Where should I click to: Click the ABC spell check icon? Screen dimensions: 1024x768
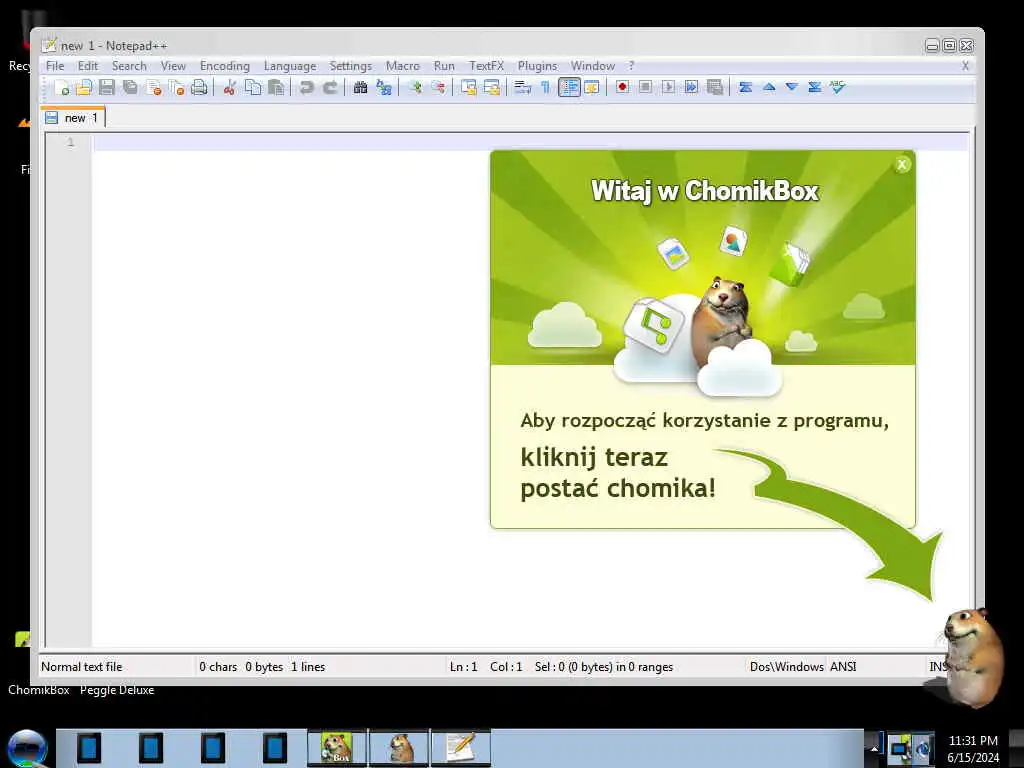pos(837,87)
